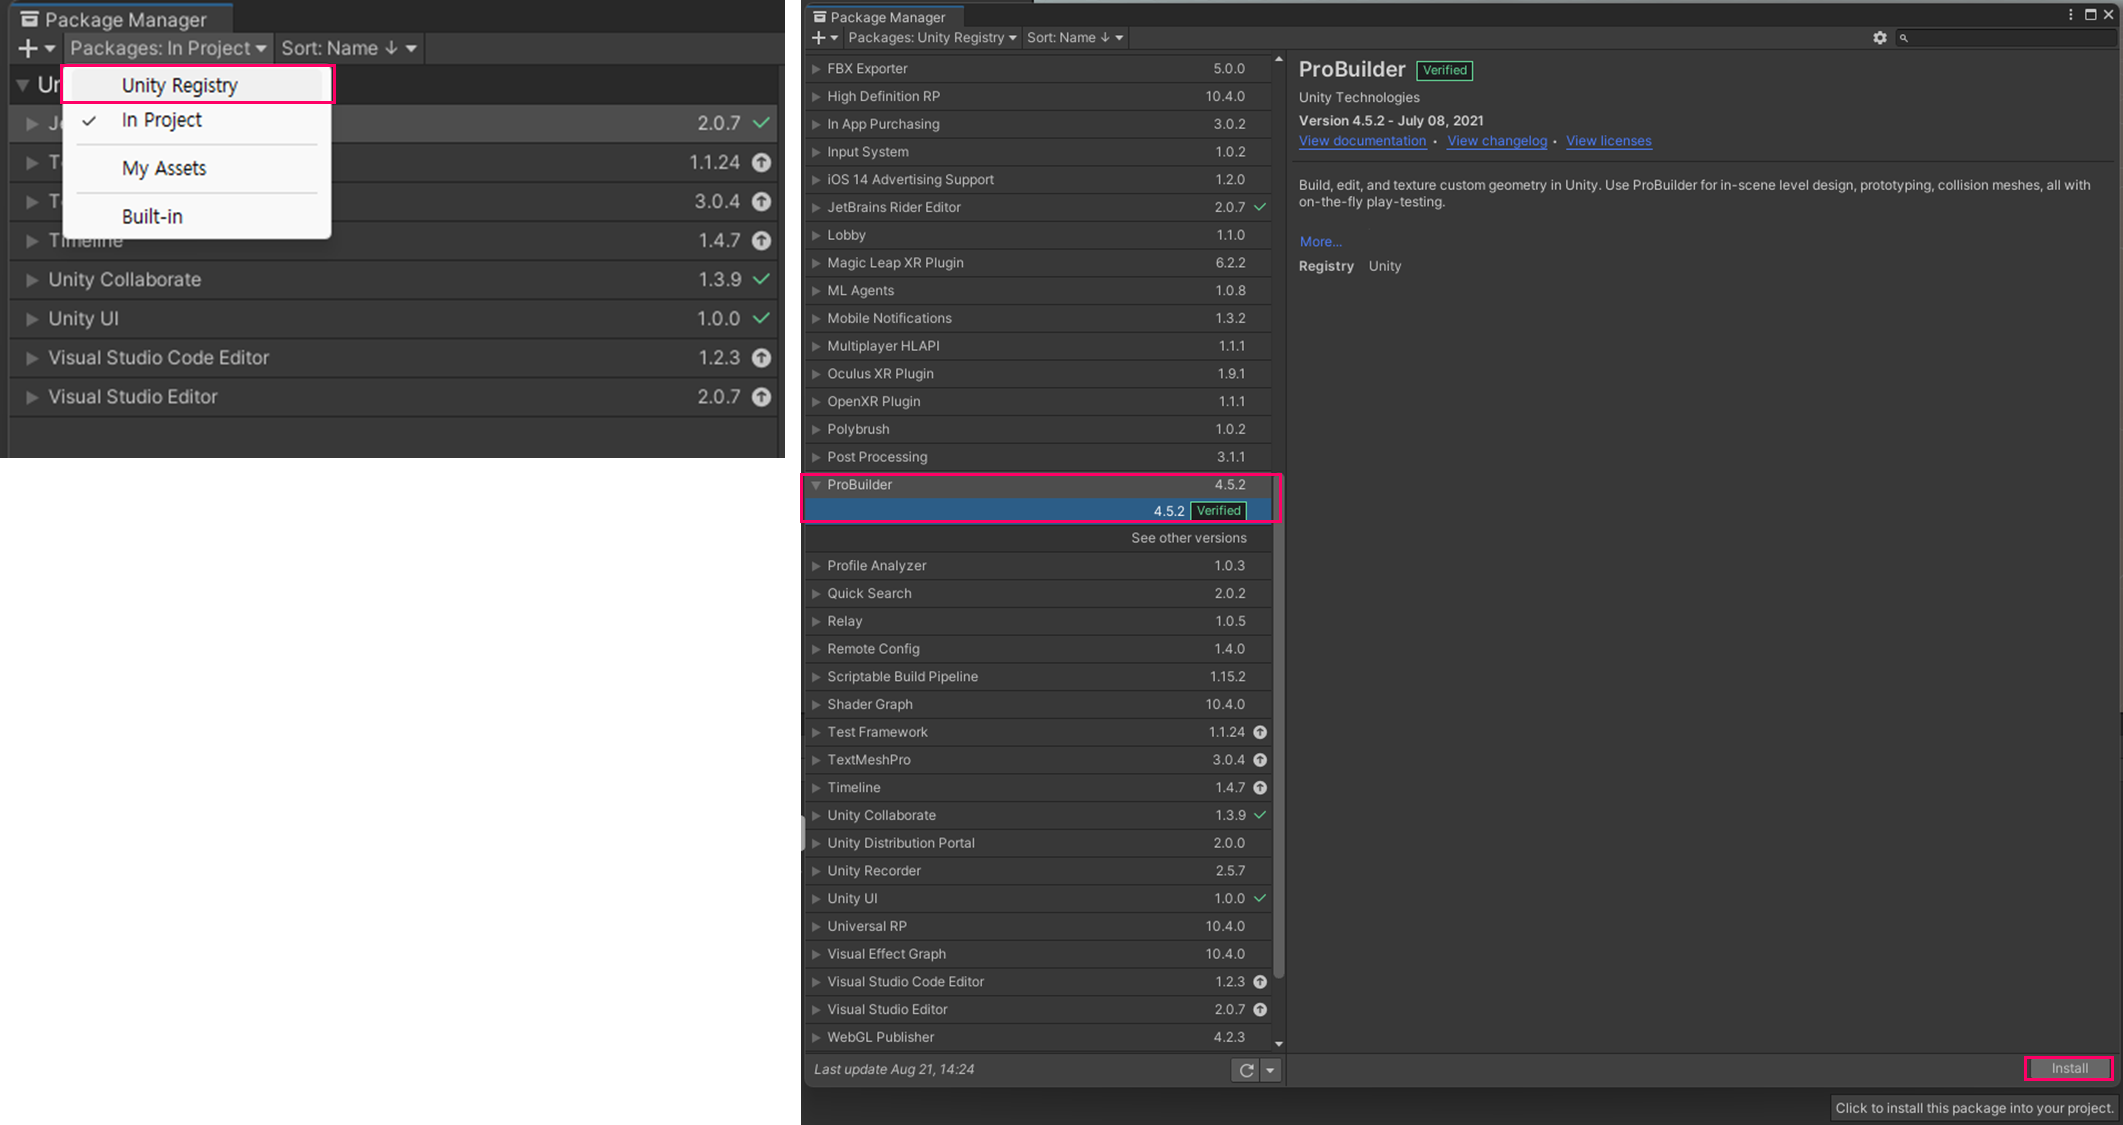The image size is (2123, 1125).
Task: Click the Install button
Action: click(2068, 1068)
